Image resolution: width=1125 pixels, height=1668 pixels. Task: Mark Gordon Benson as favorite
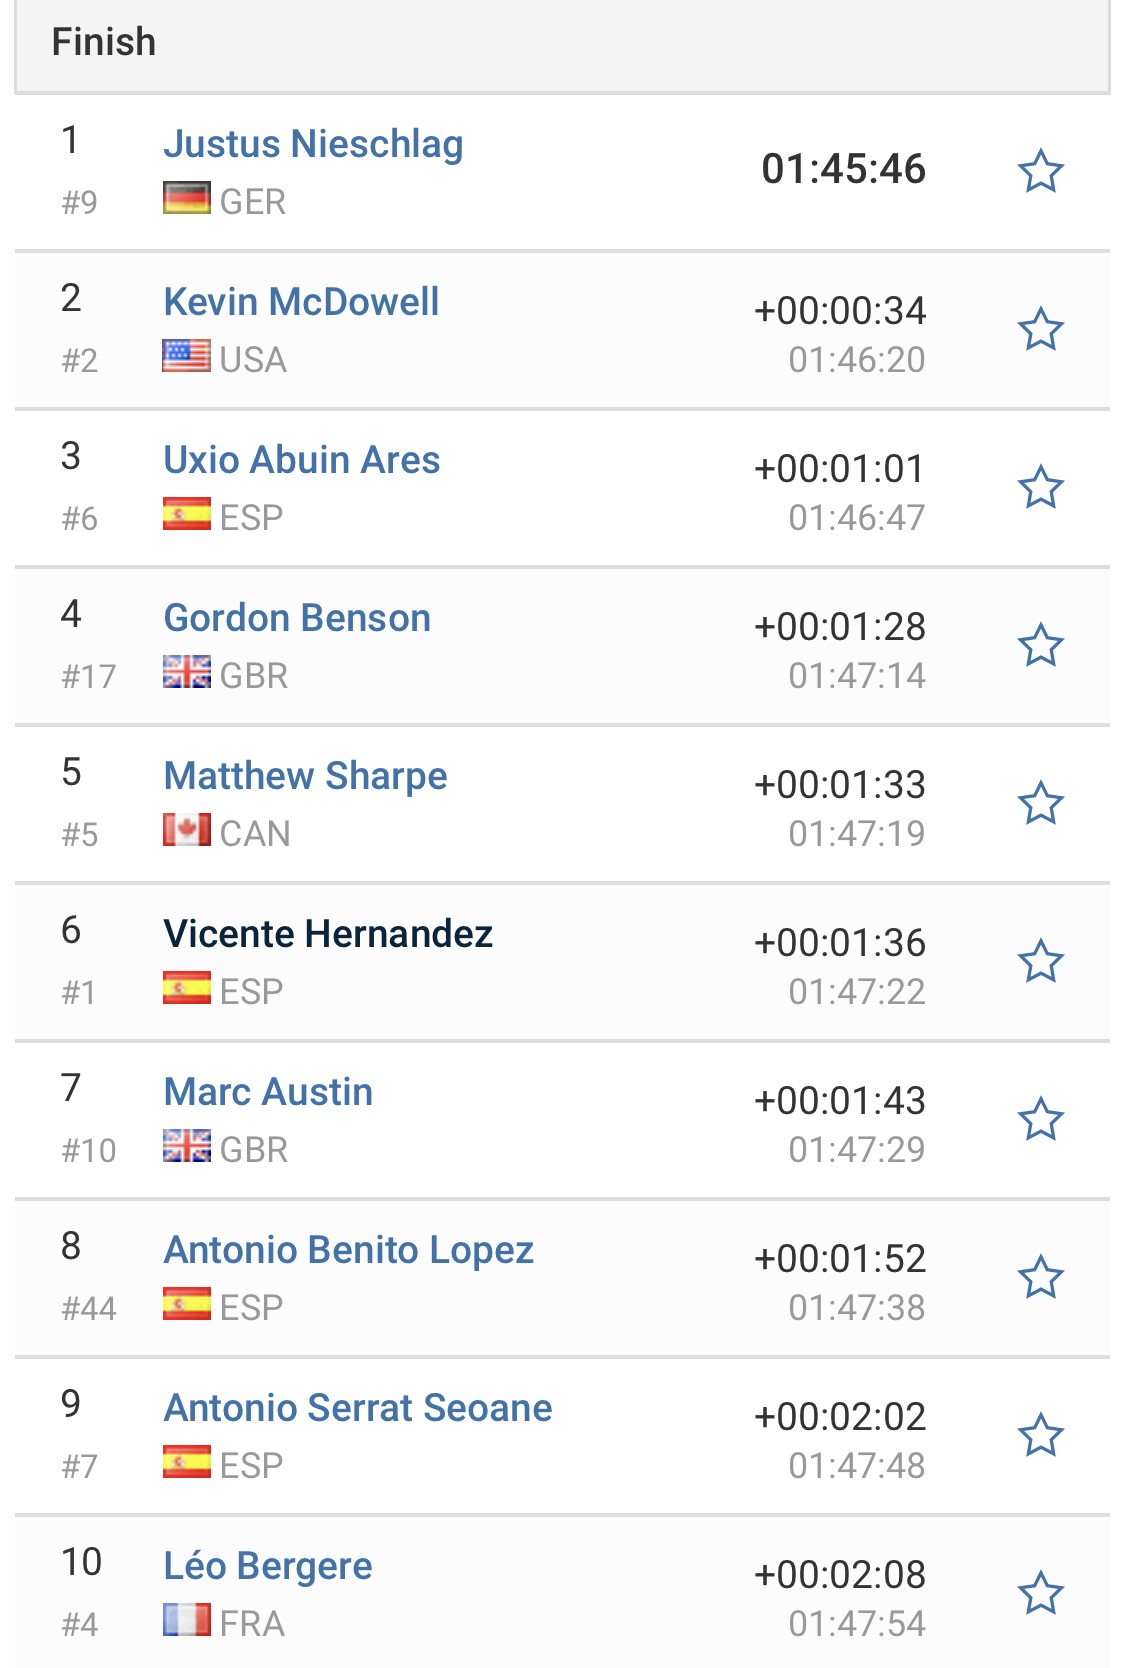tap(1040, 645)
